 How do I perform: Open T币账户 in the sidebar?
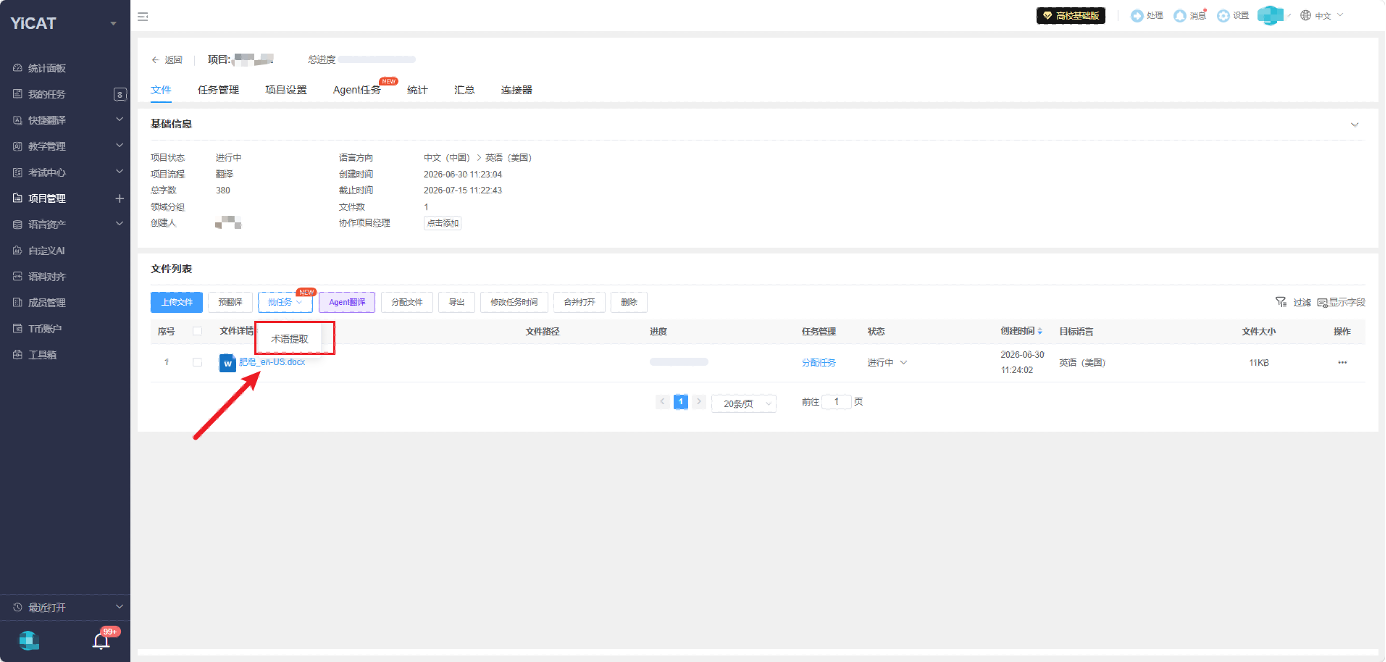tap(44, 328)
